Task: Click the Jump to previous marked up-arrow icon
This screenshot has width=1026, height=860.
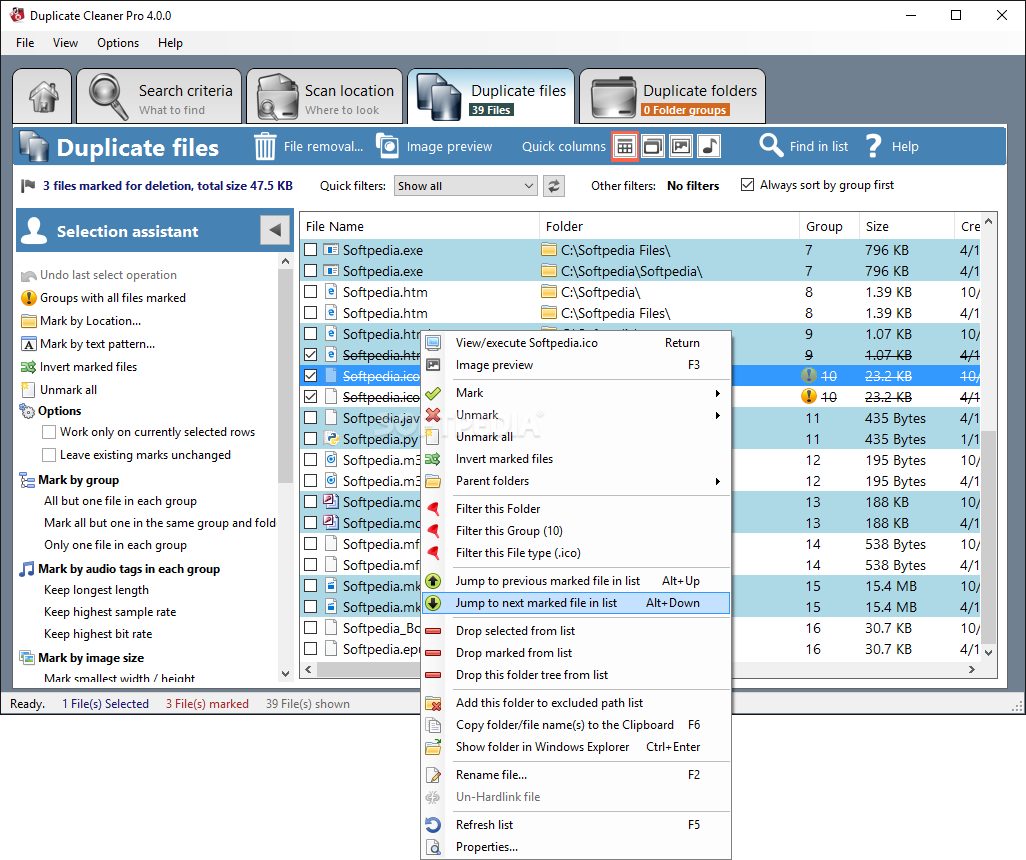Action: tap(433, 581)
